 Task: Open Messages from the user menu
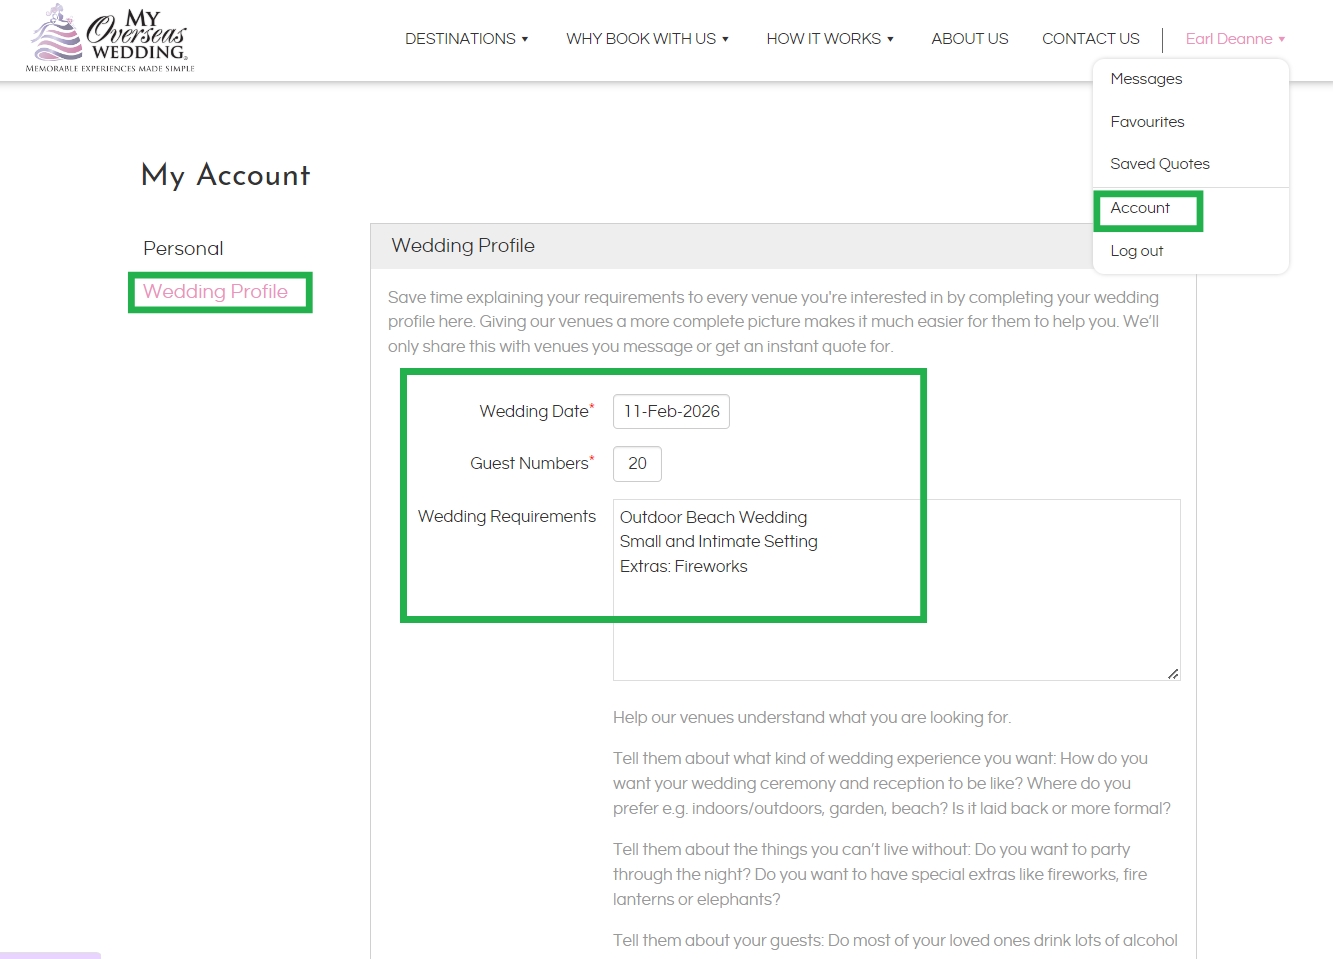coord(1146,79)
